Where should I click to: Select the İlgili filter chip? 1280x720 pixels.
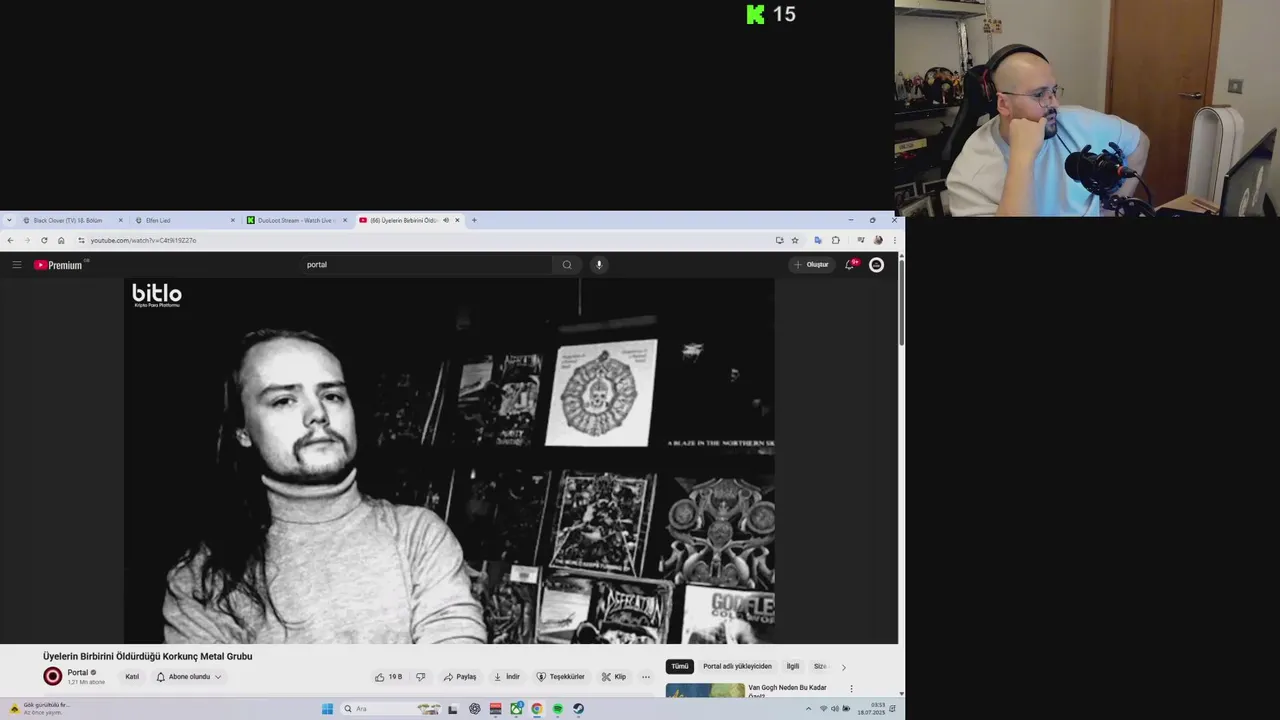(793, 667)
